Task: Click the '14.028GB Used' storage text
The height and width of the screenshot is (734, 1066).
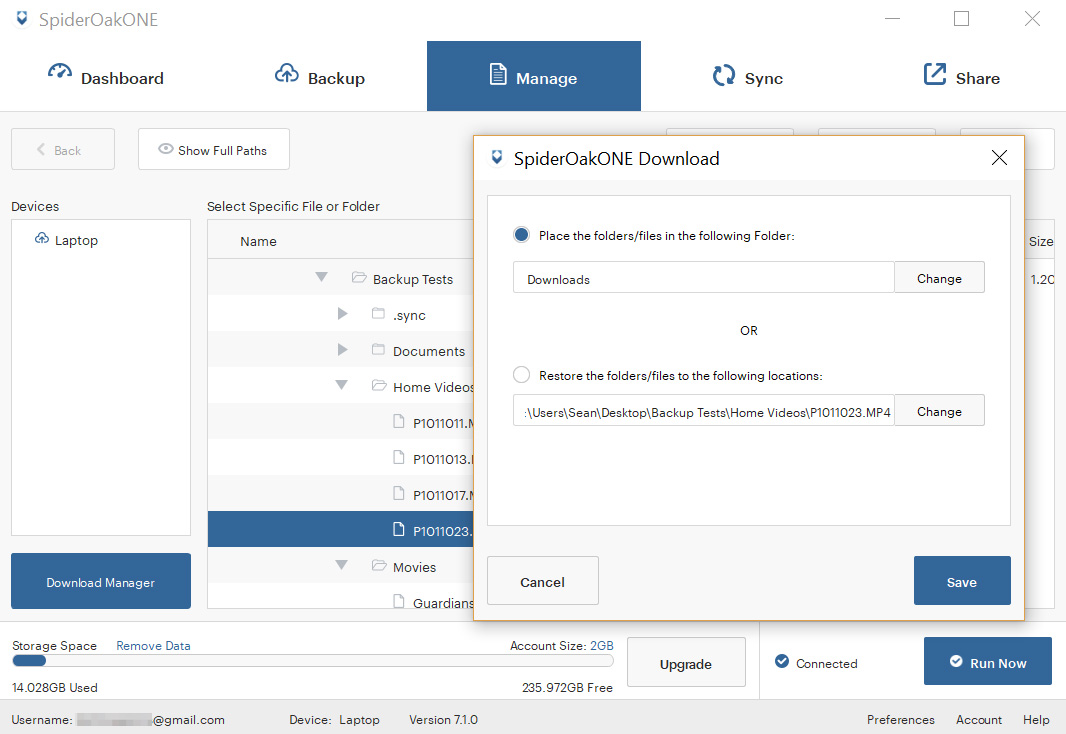Action: (54, 688)
